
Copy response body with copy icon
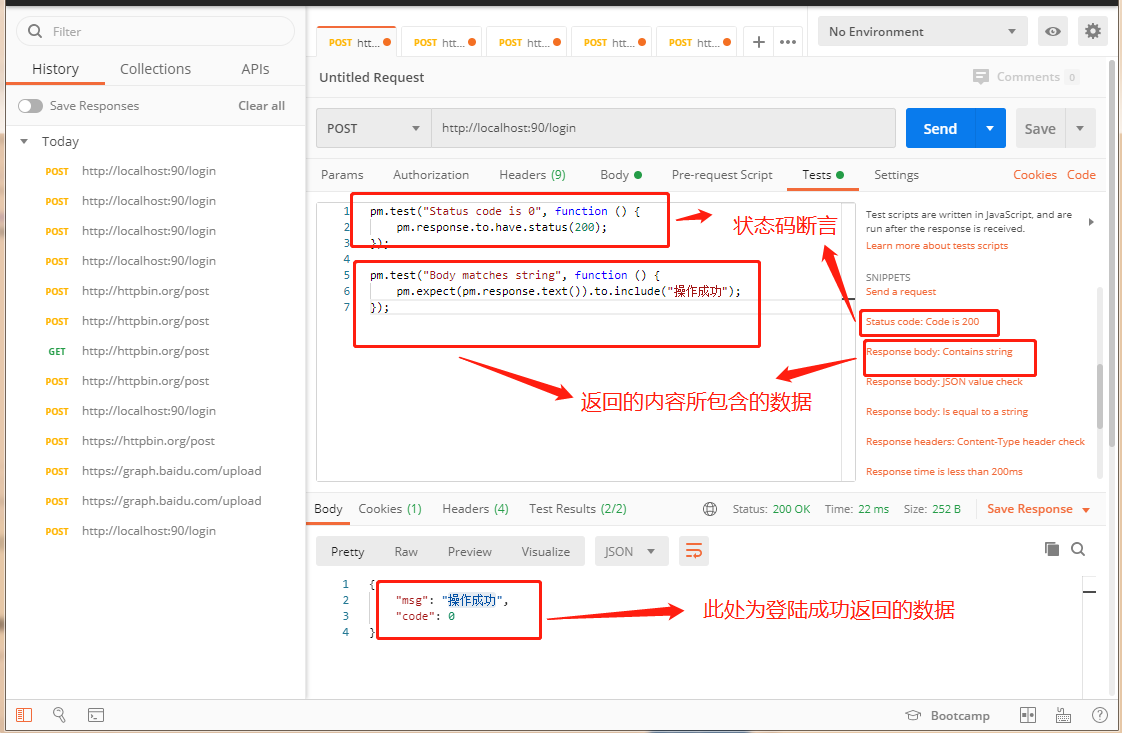(1051, 549)
